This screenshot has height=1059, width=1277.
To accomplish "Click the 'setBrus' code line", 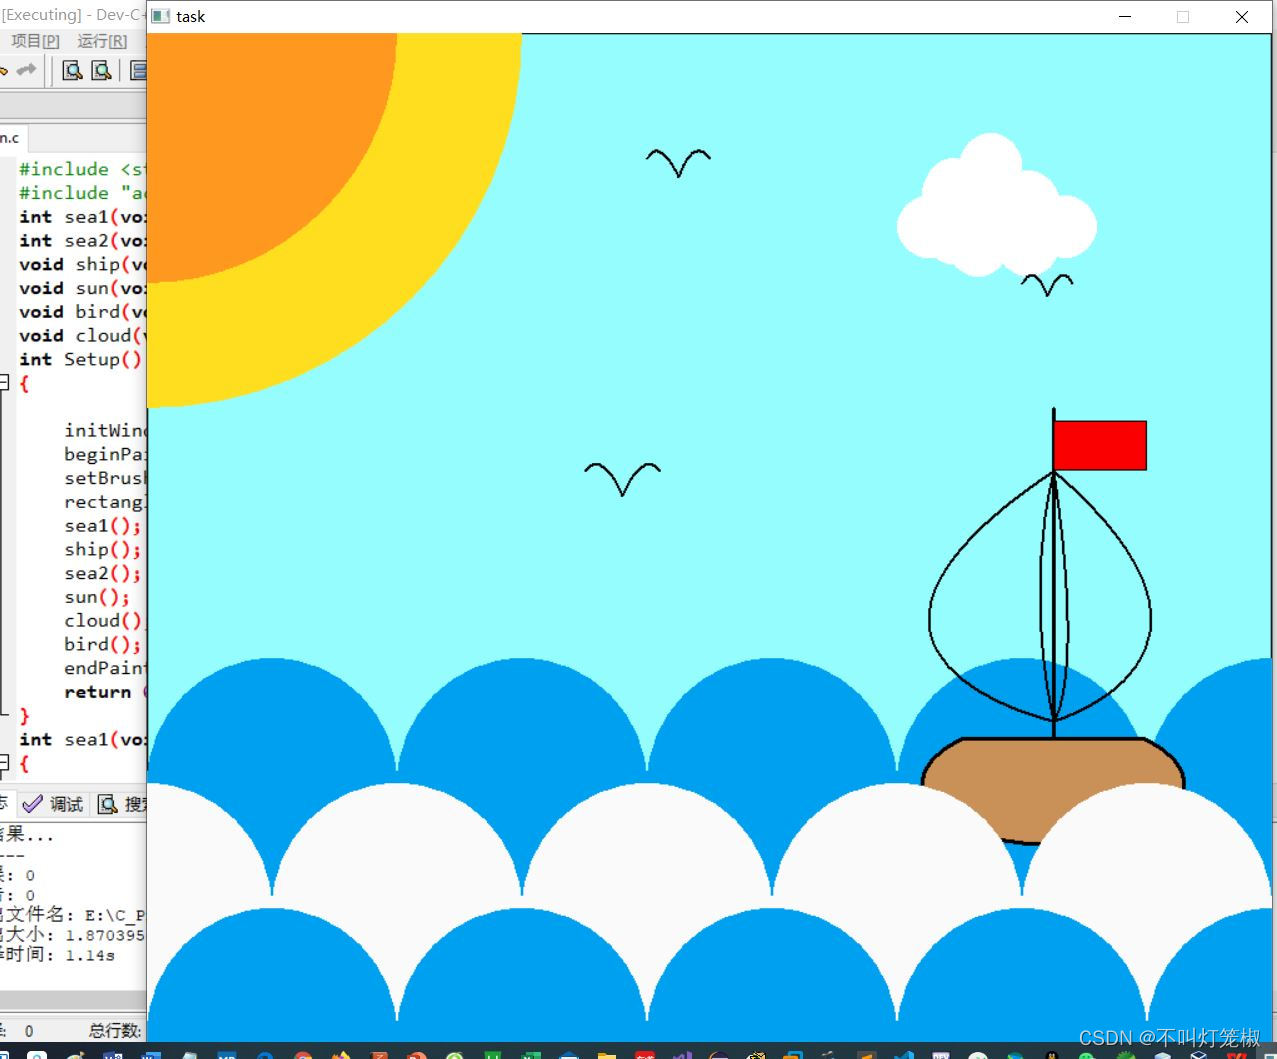I will click(105, 478).
